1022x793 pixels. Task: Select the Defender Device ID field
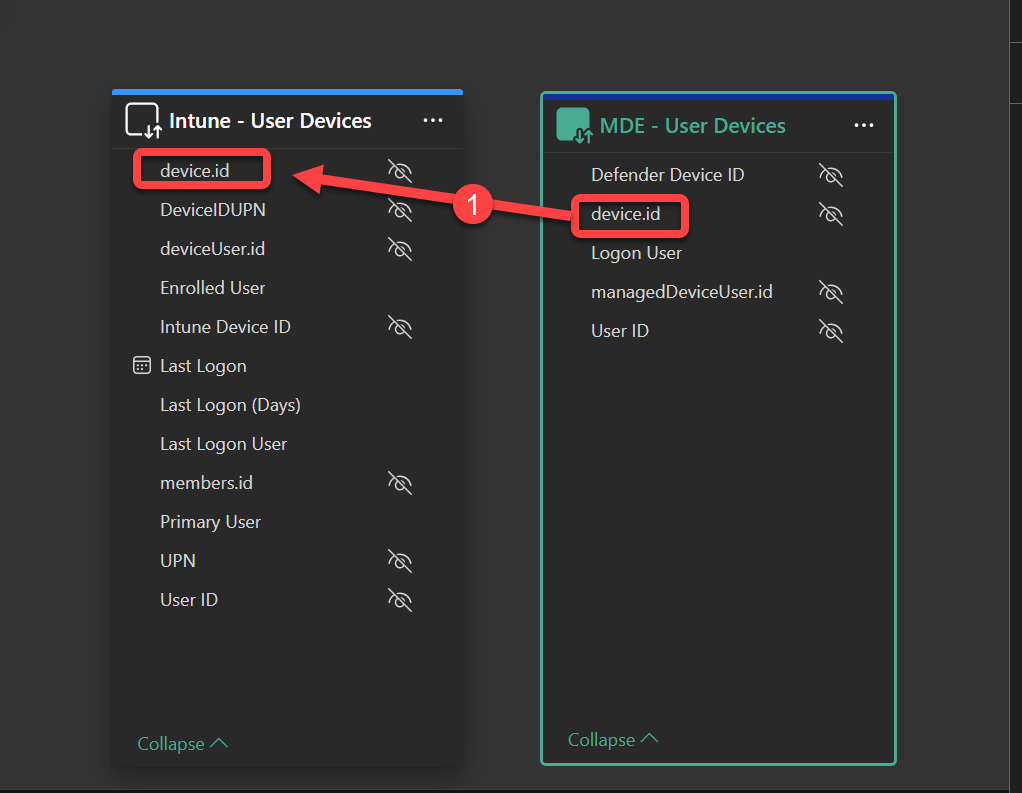coord(667,175)
